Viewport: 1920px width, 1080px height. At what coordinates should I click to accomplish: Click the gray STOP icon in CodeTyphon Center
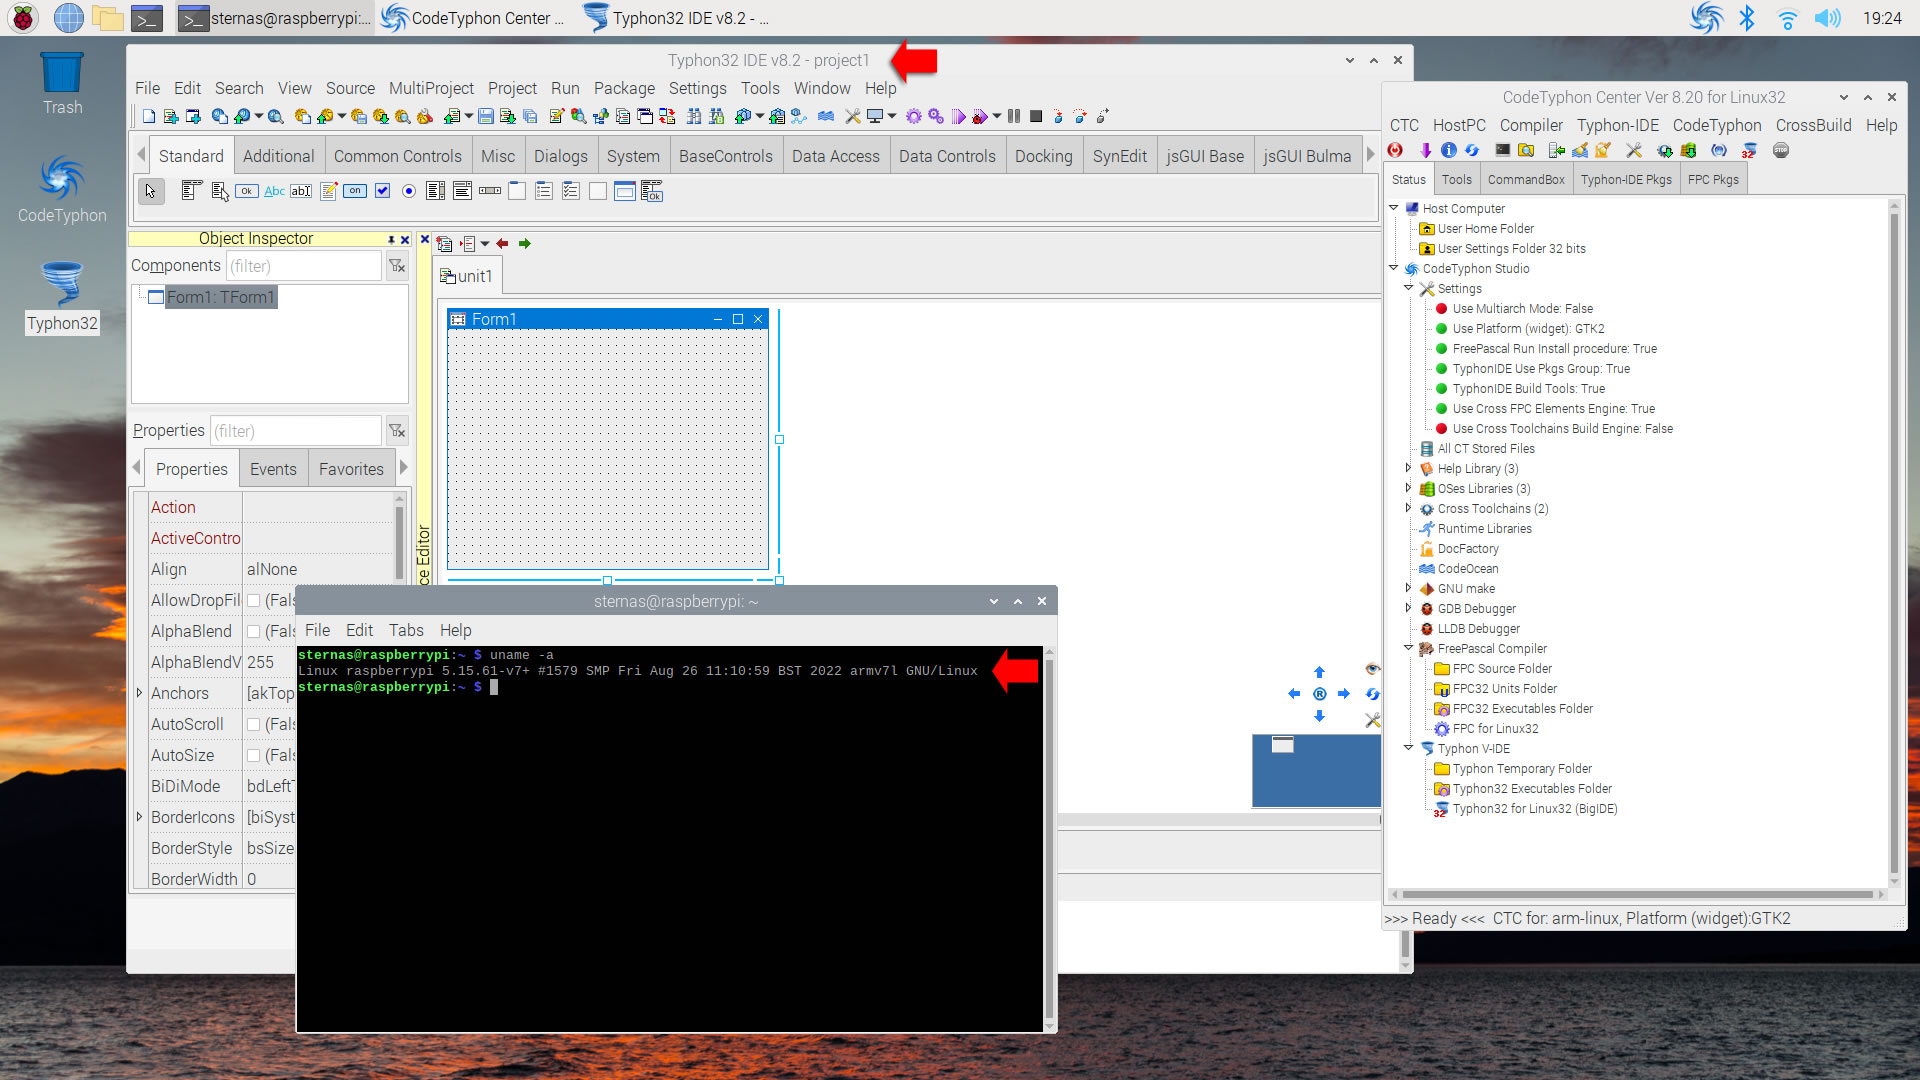pyautogui.click(x=1781, y=151)
